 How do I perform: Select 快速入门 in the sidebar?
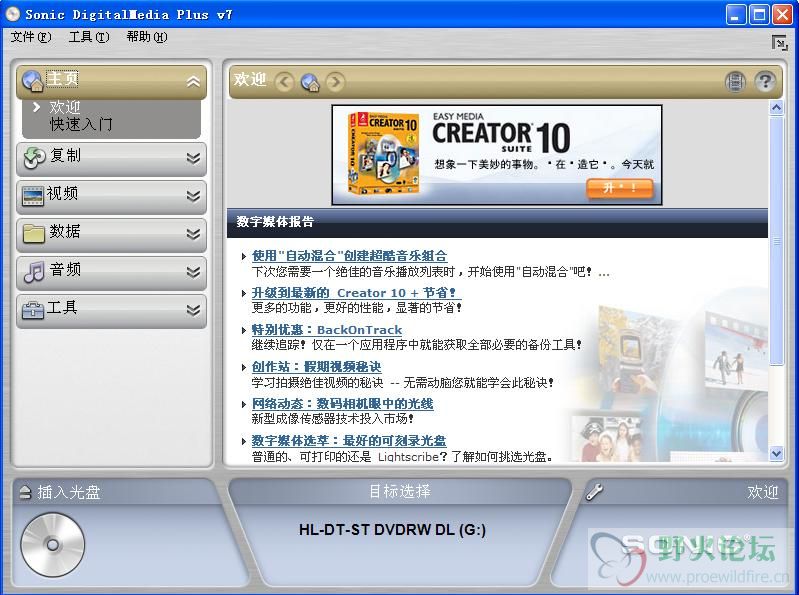point(81,124)
